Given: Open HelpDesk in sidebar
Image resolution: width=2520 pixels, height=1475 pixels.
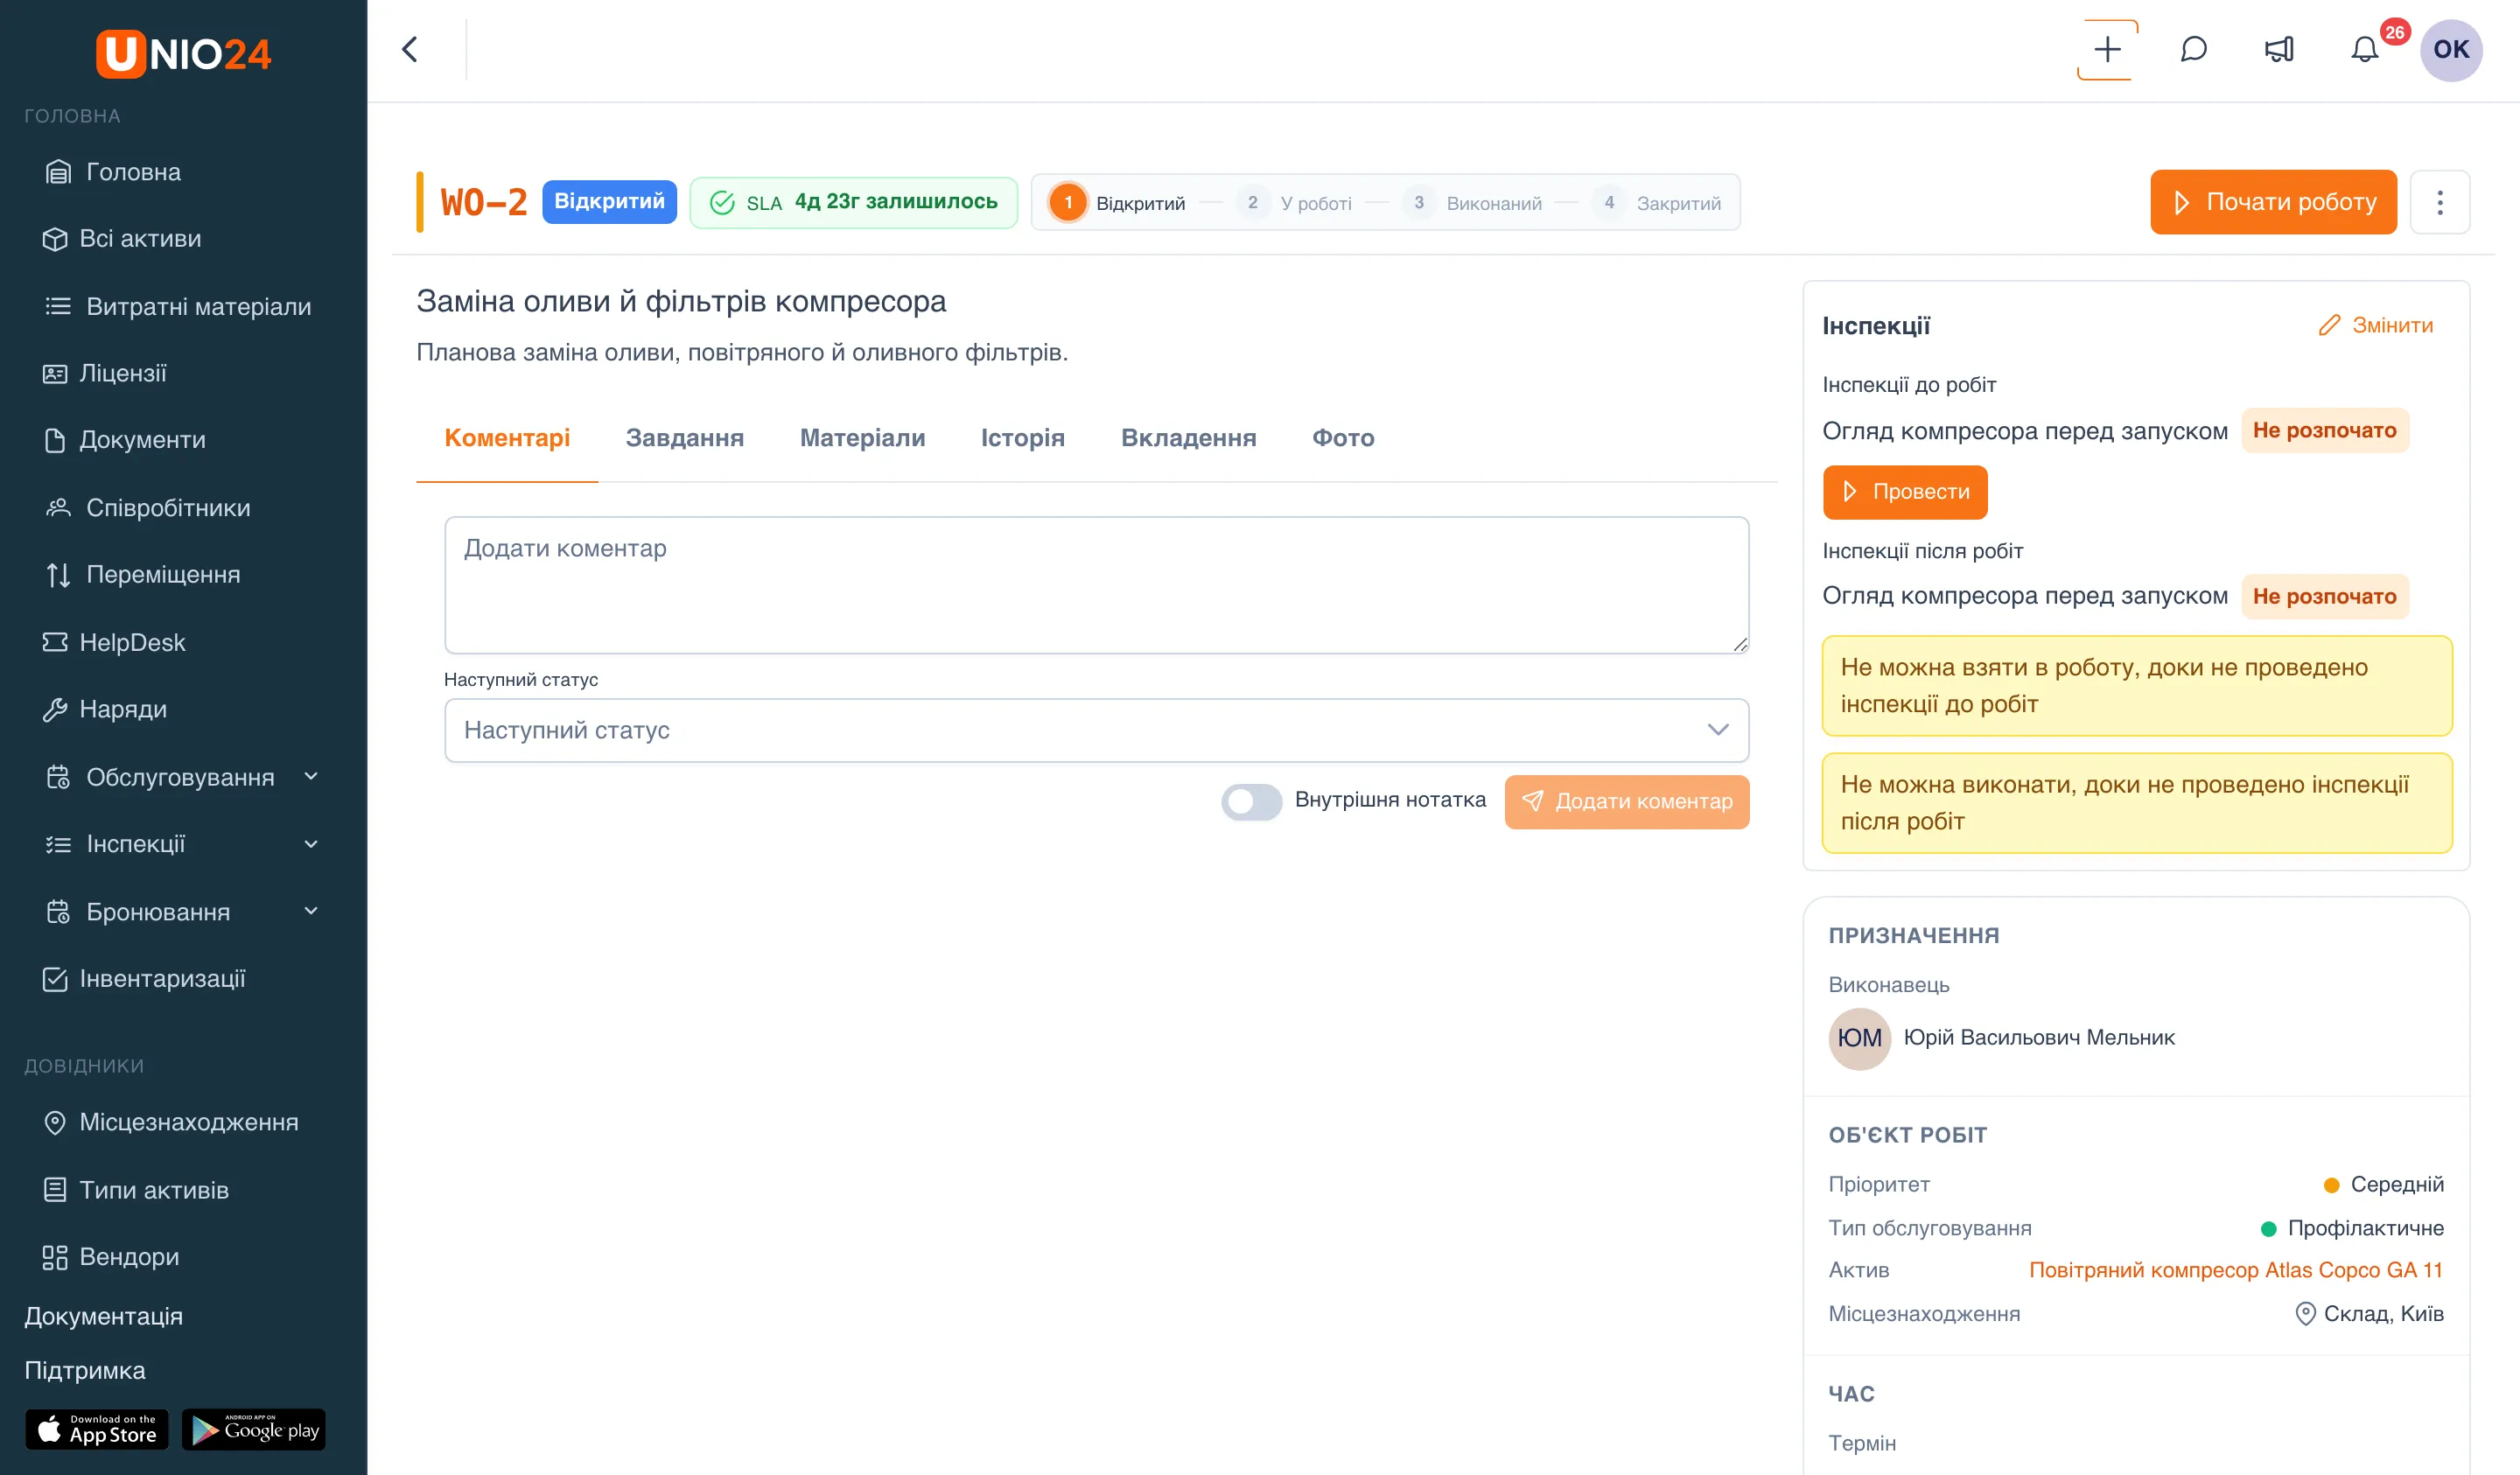Looking at the screenshot, I should click(113, 642).
